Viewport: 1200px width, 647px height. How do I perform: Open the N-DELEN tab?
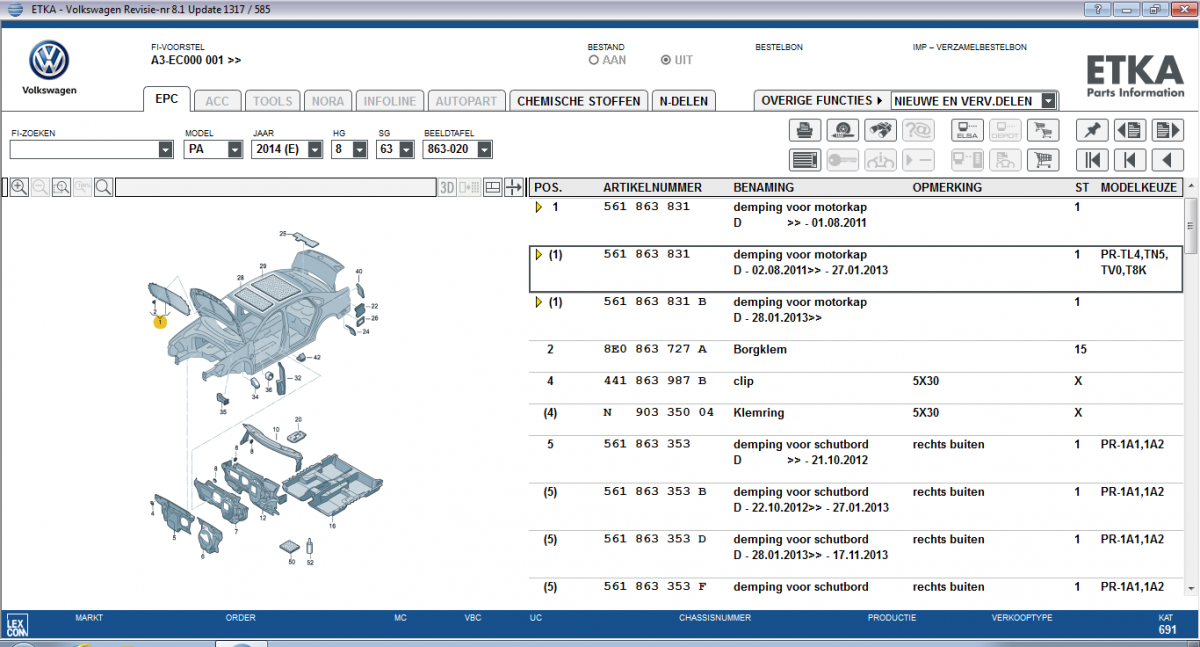coord(683,101)
